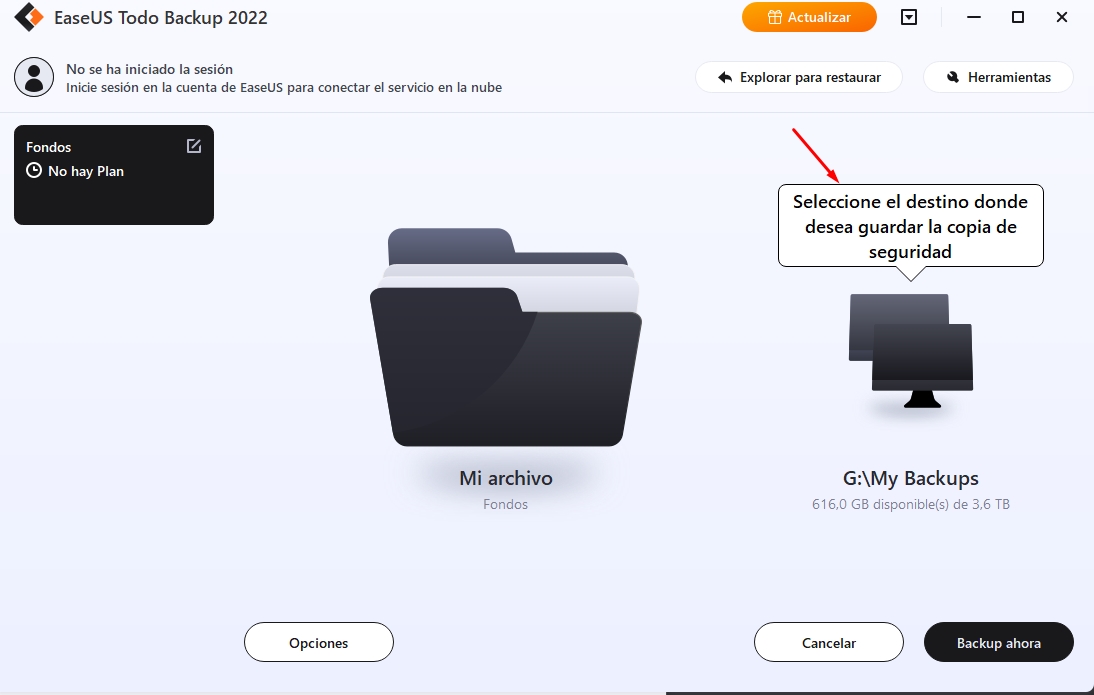
Task: Click '616,0 GB disponible(s) de 3,6 TB' text
Action: 911,505
